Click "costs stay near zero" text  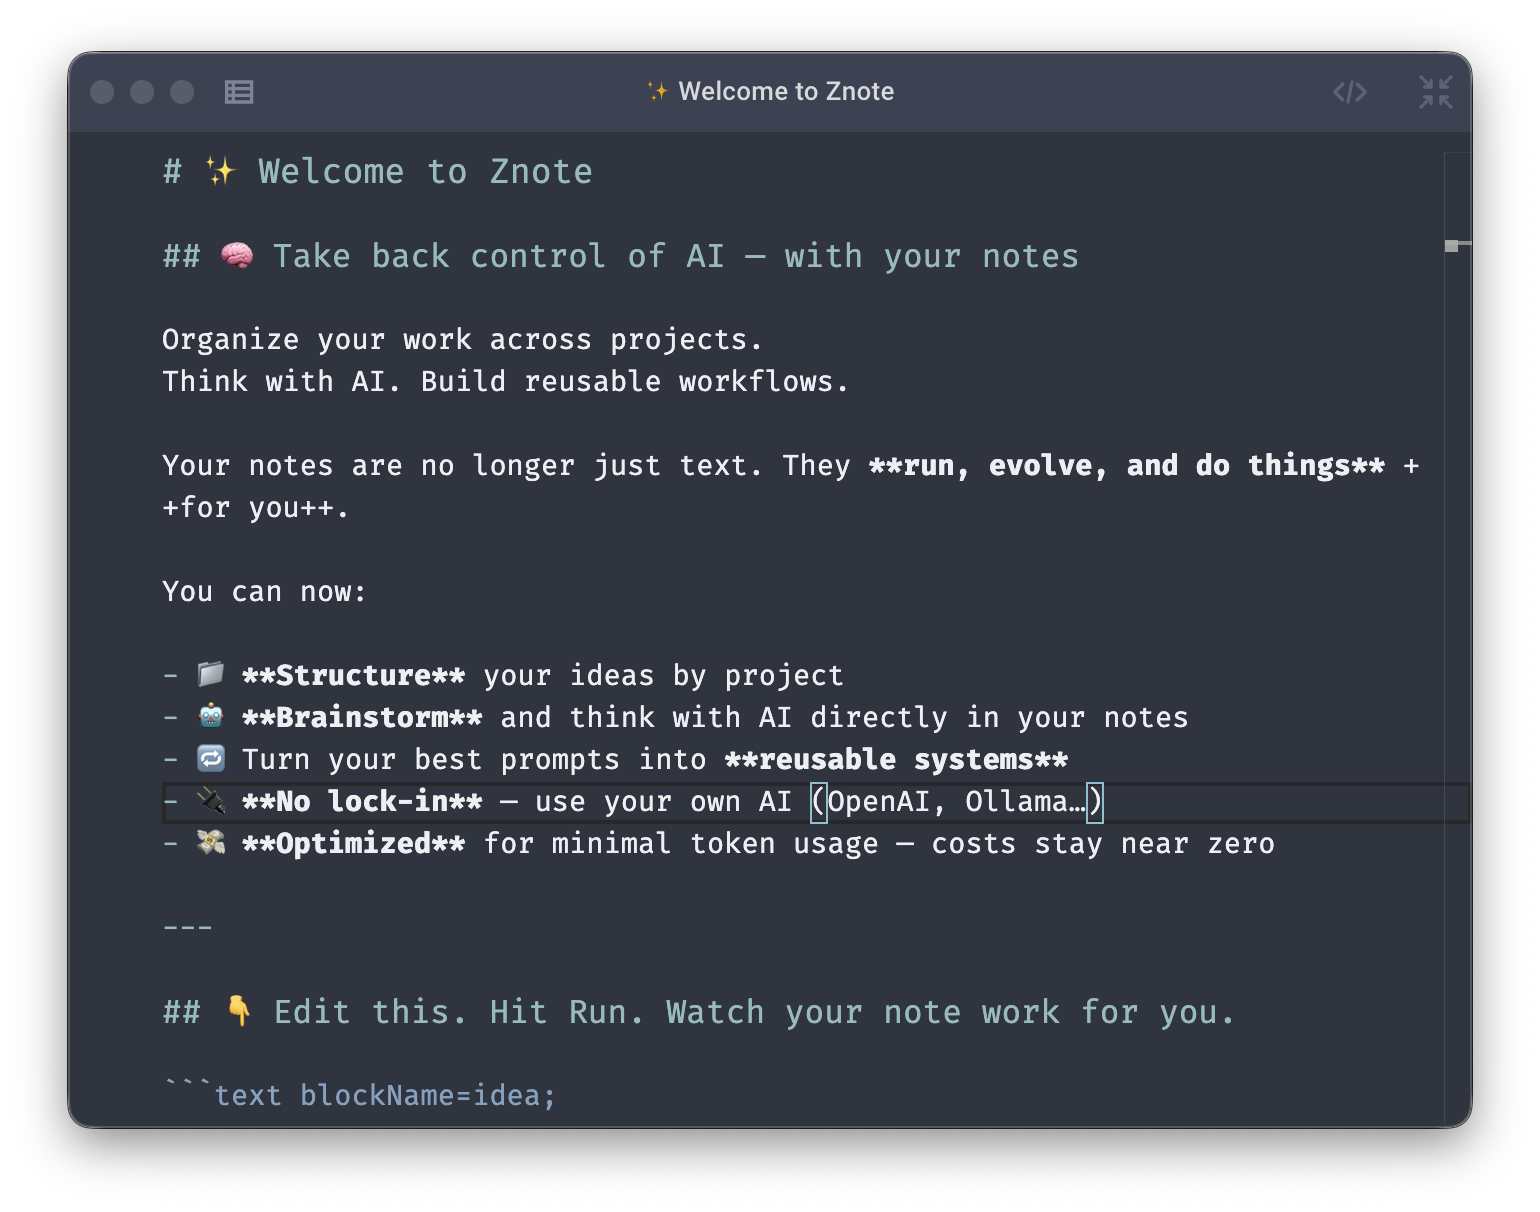click(x=1103, y=844)
